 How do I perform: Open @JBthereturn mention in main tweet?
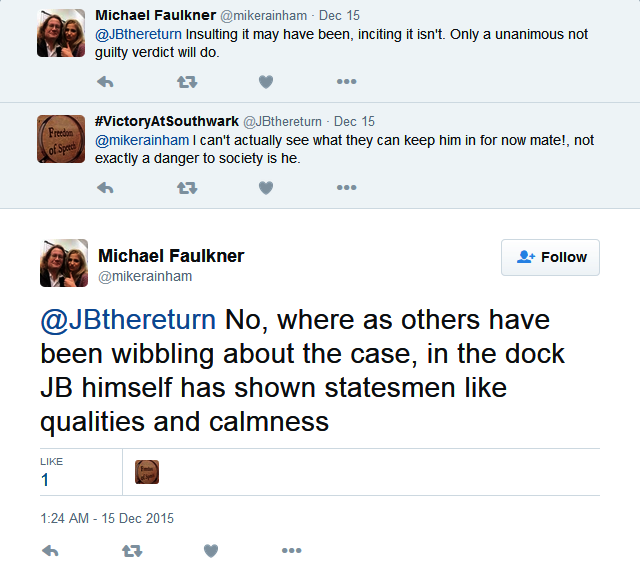click(128, 320)
